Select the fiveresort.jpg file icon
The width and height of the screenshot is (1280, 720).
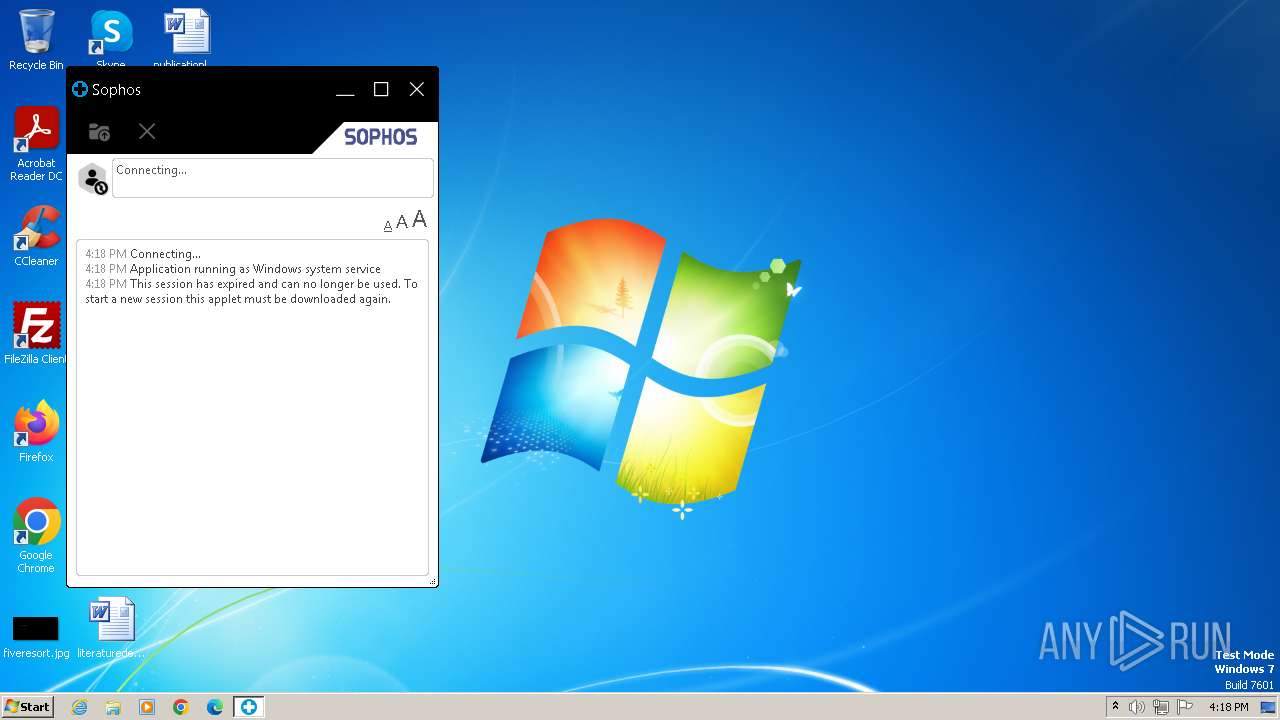point(36,636)
